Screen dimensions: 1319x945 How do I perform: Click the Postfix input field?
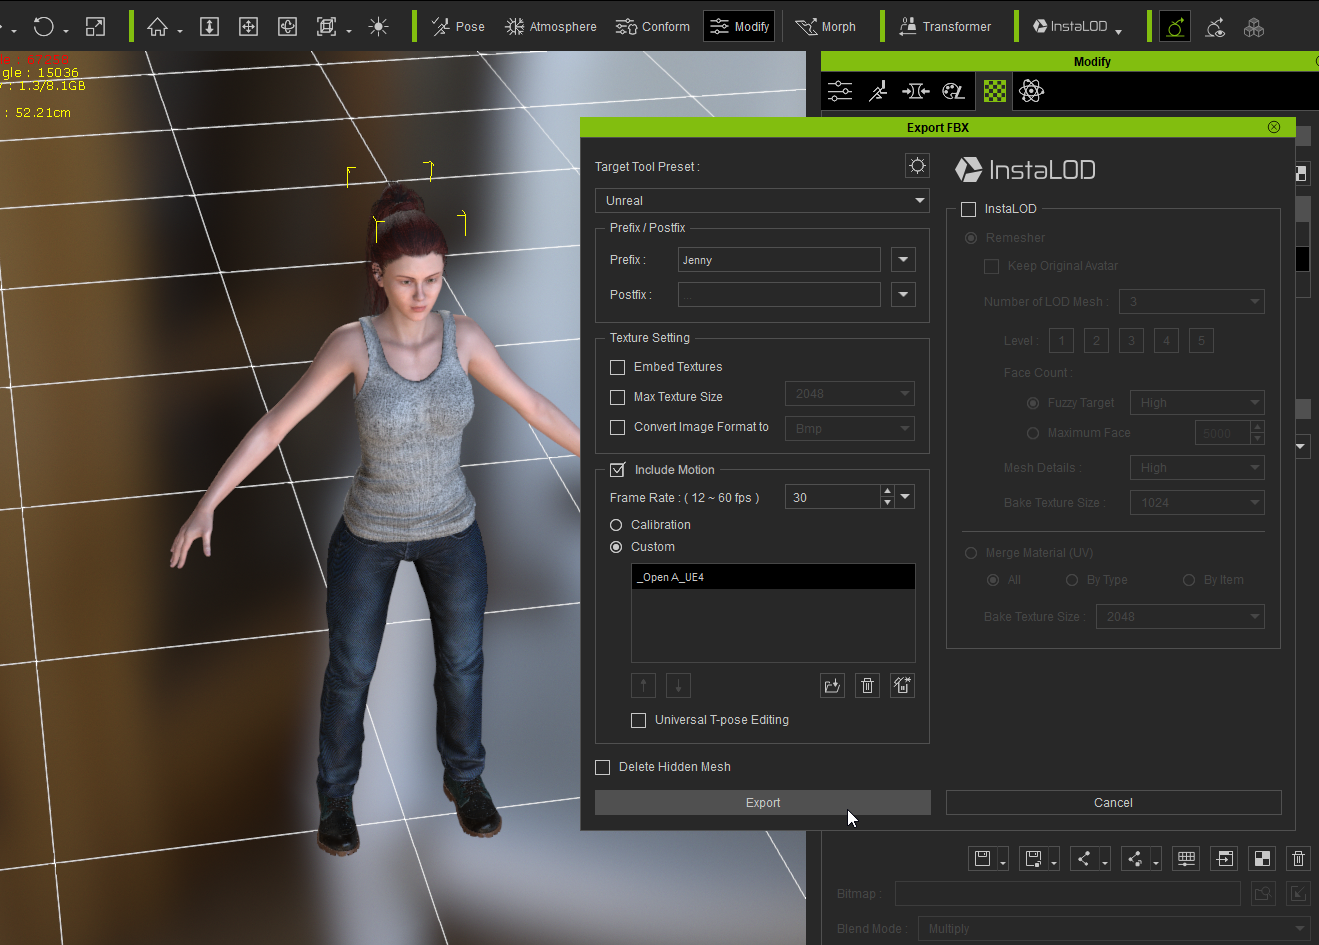779,295
